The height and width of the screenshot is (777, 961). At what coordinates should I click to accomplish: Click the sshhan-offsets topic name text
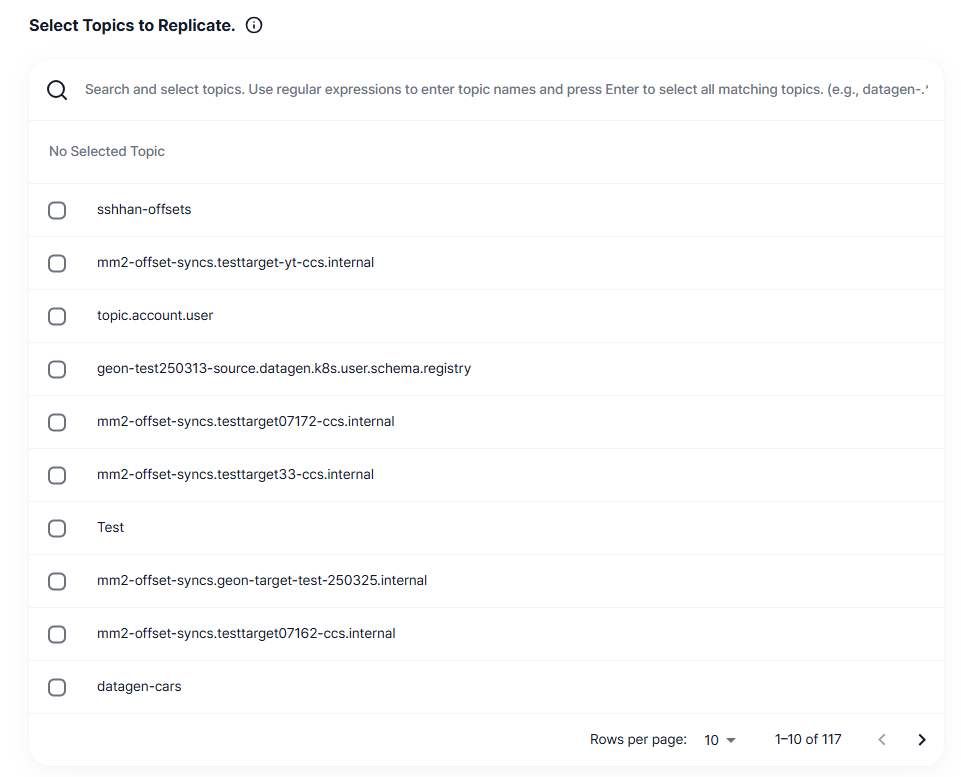(x=144, y=210)
